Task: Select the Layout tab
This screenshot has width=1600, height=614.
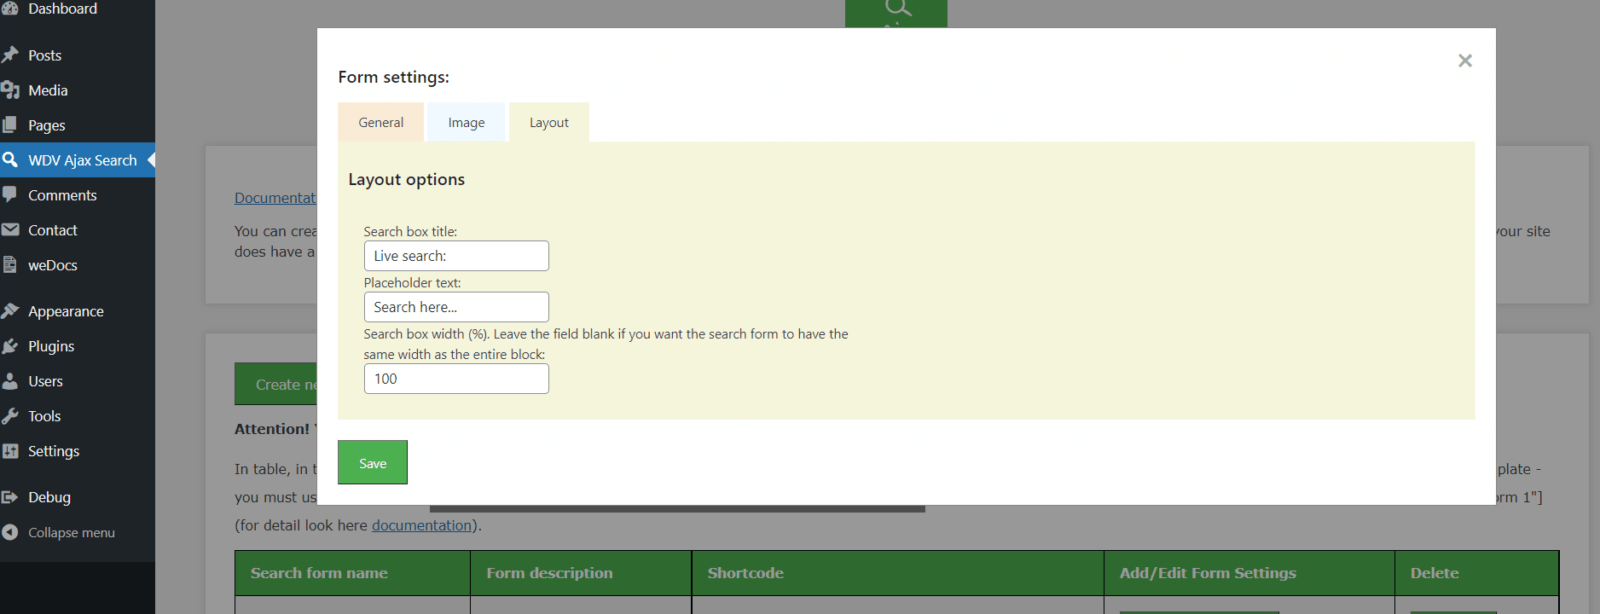Action: click(549, 123)
